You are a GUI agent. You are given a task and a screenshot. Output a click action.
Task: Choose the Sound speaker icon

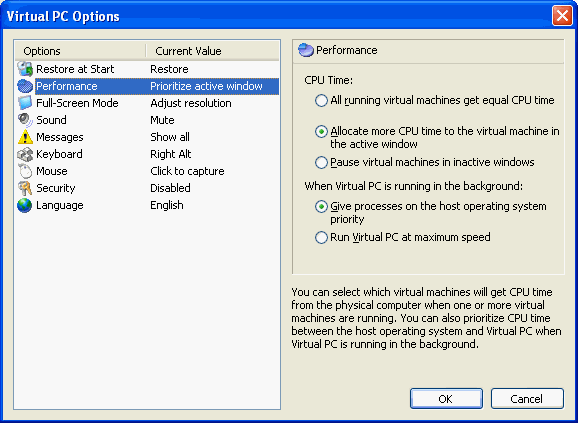point(25,120)
